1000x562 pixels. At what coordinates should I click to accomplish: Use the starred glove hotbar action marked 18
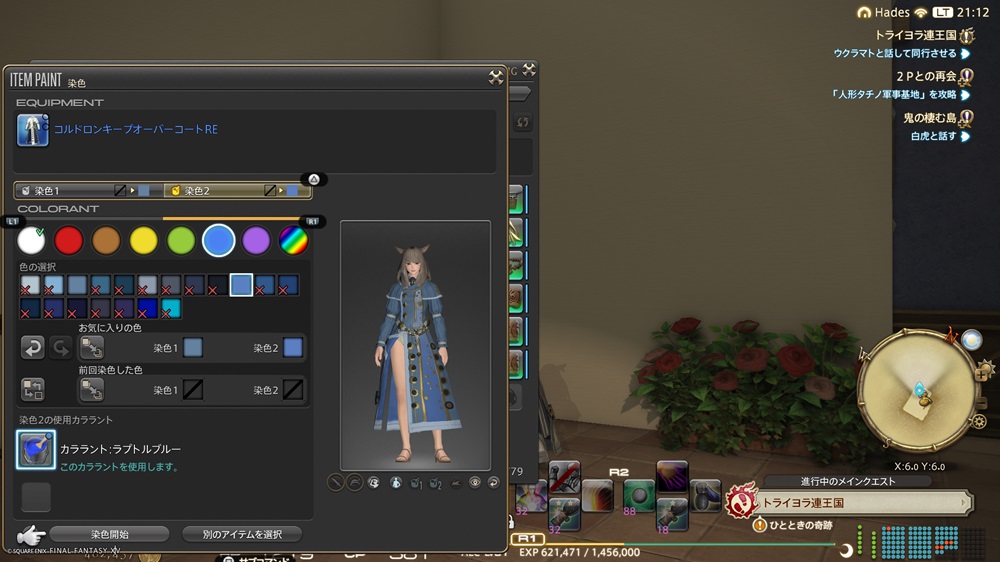pos(672,514)
